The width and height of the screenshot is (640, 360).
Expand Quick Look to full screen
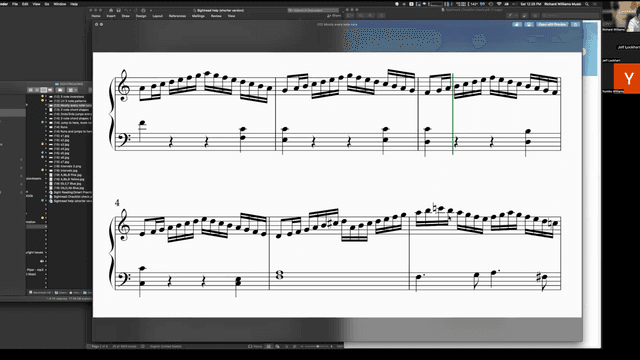[x=101, y=24]
